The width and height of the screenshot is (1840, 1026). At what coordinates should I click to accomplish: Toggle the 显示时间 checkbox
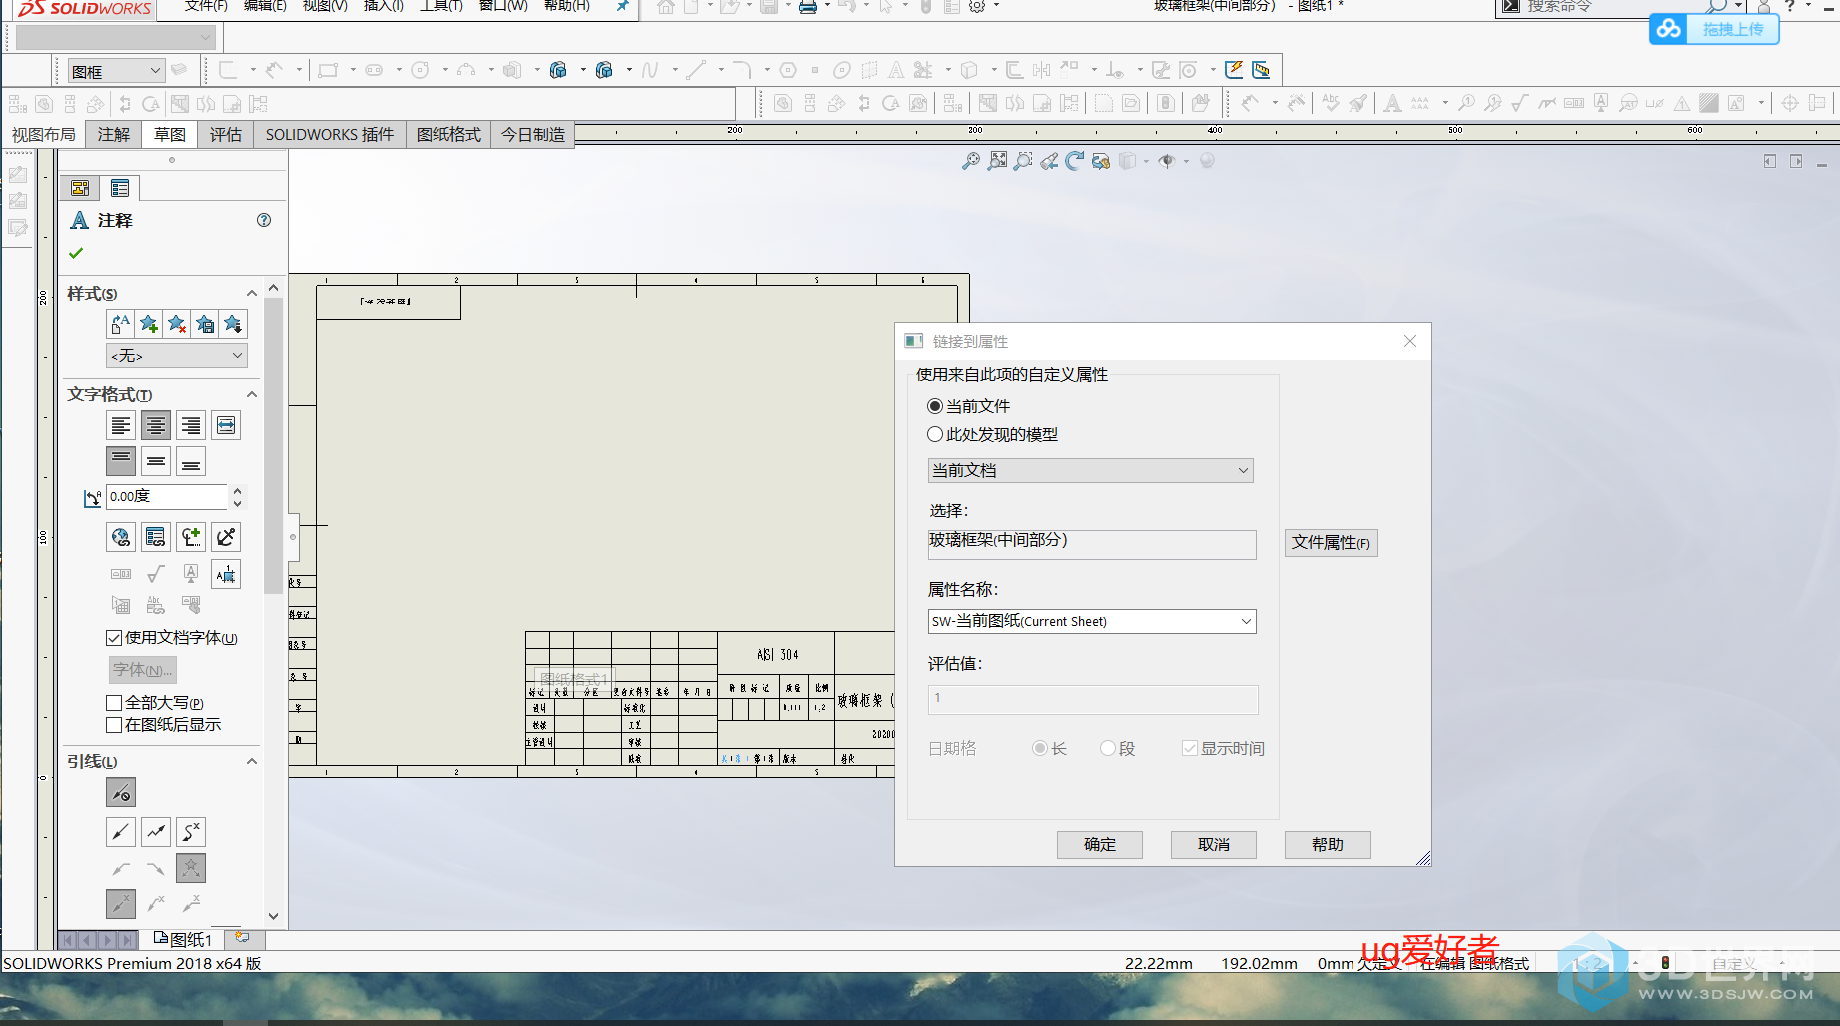[1190, 748]
